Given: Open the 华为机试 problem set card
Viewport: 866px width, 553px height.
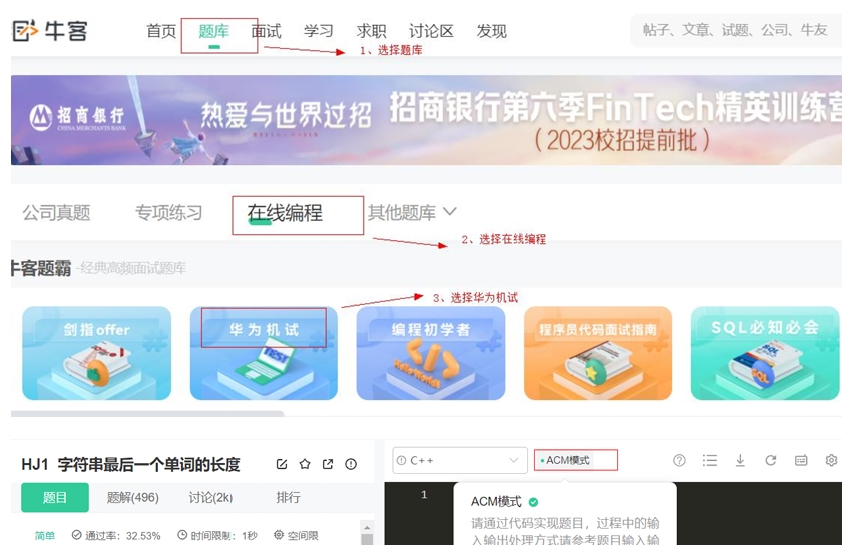Looking at the screenshot, I should 264,353.
